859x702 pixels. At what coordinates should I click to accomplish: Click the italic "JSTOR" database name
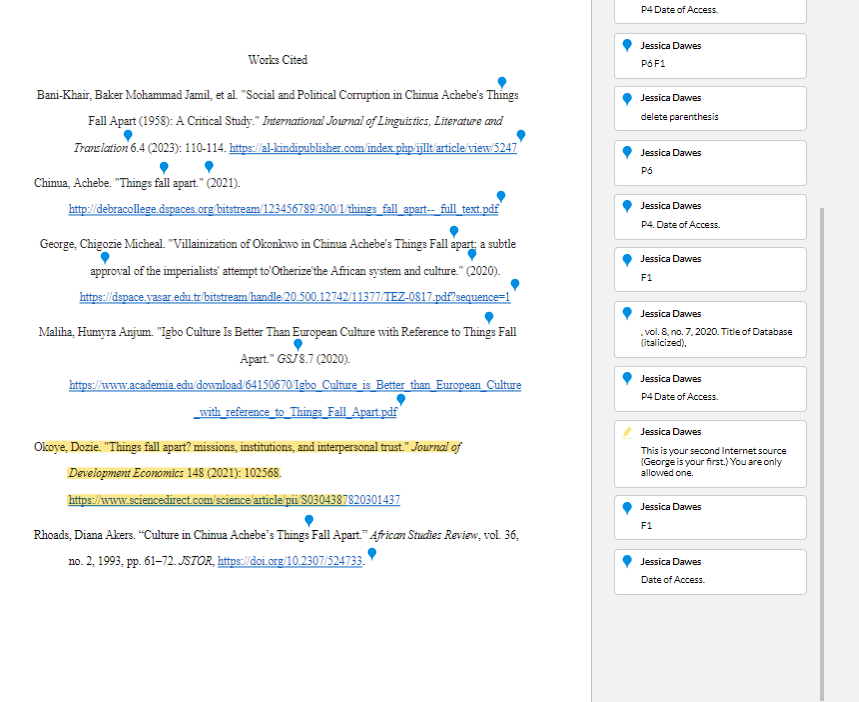click(196, 561)
